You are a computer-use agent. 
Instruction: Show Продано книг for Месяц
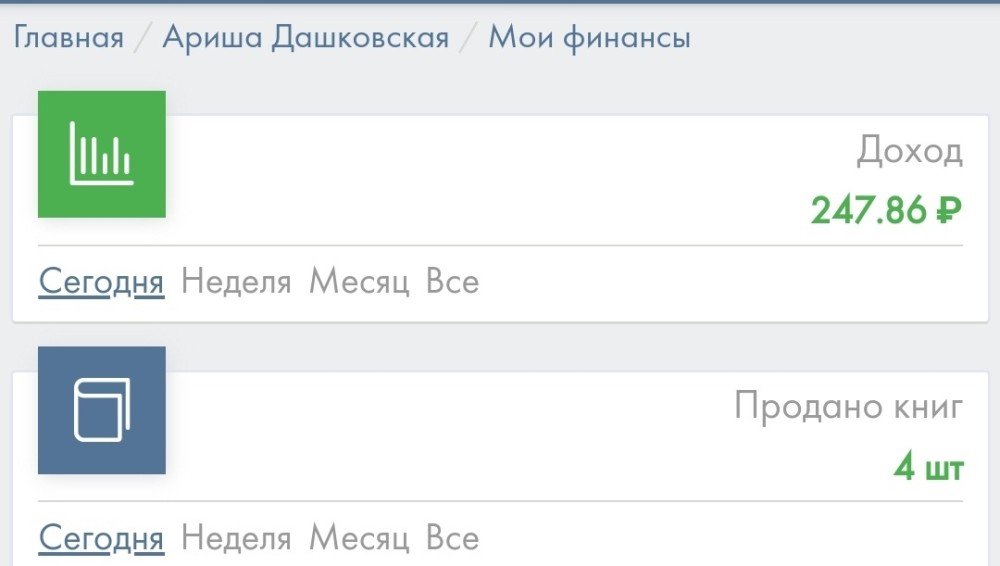(x=359, y=539)
